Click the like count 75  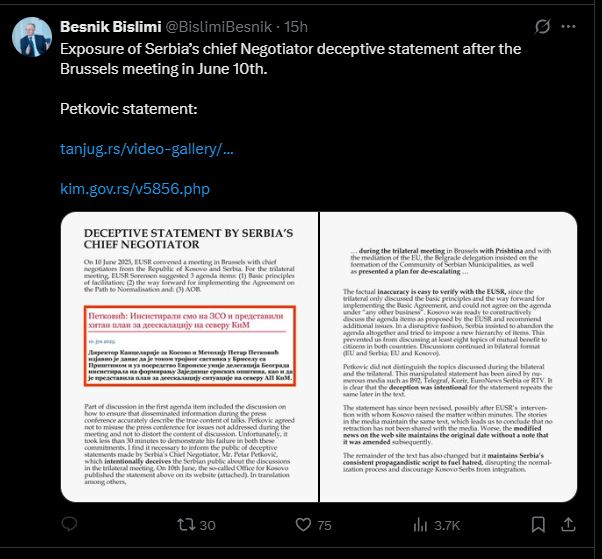[x=324, y=525]
